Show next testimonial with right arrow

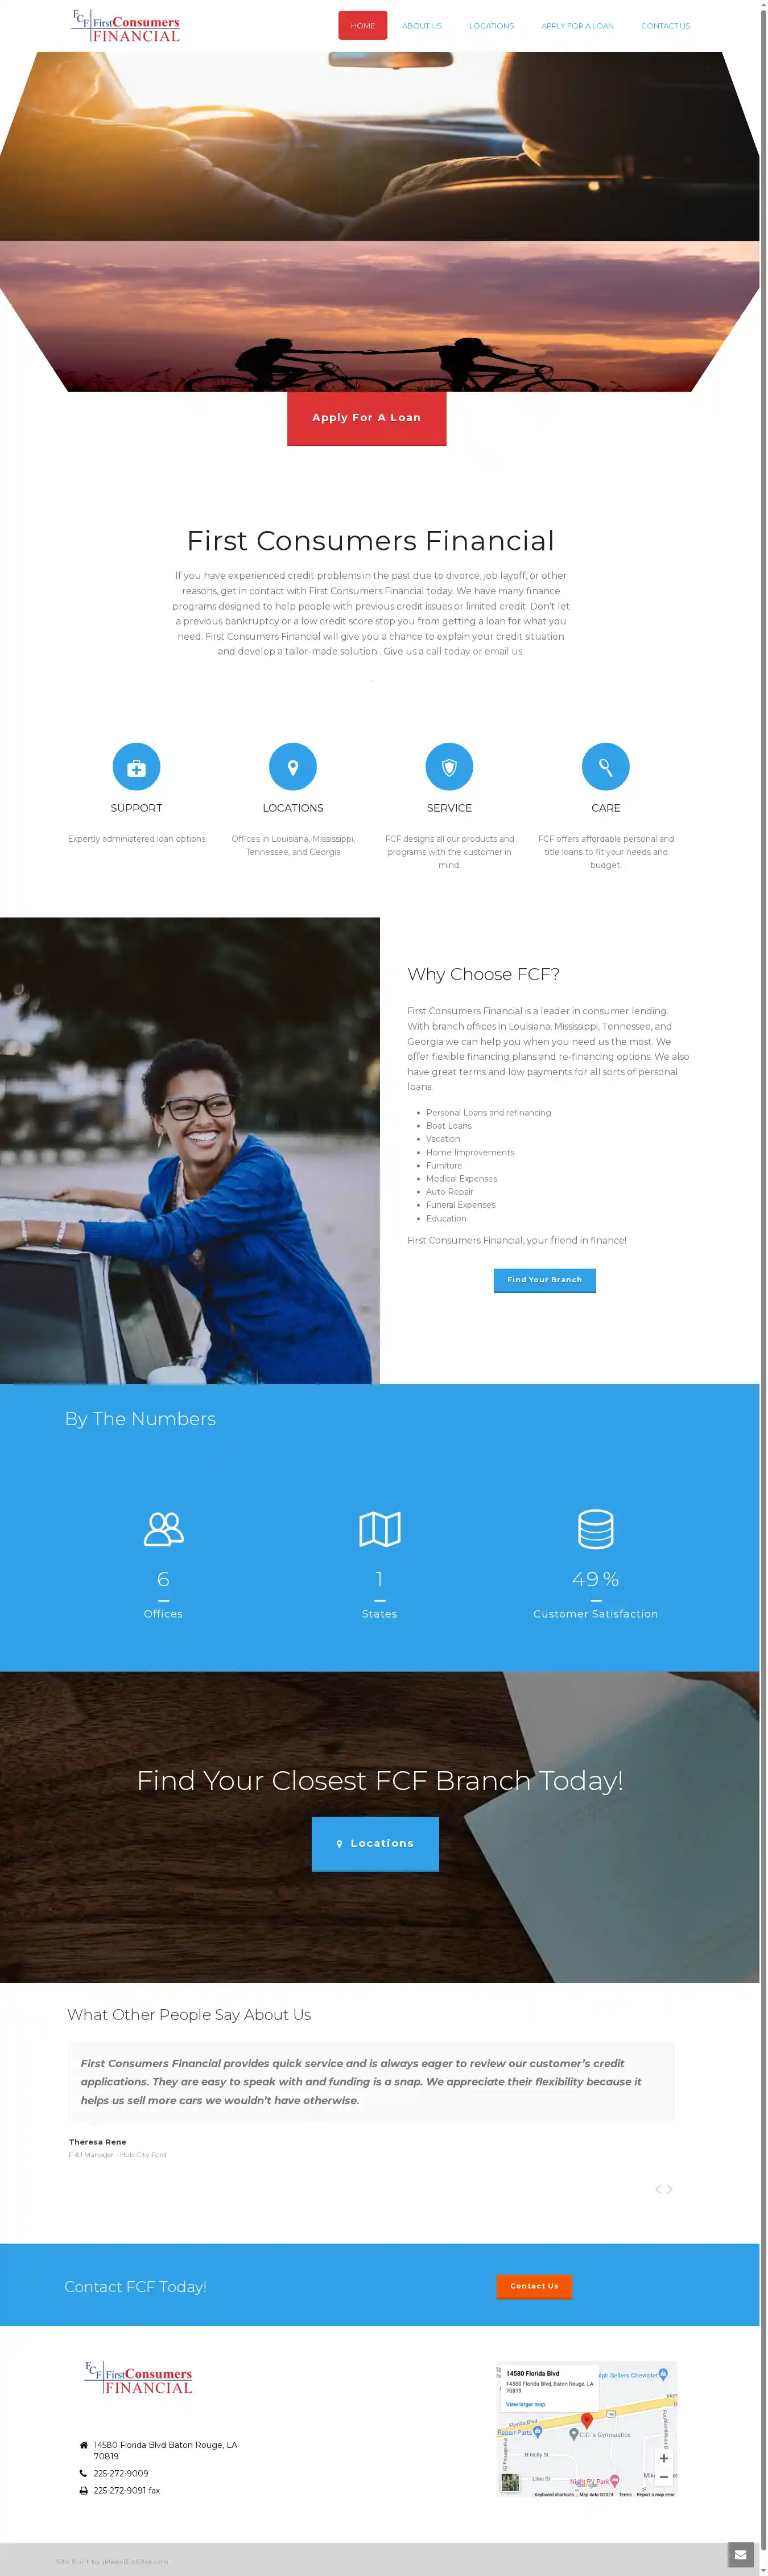click(670, 2189)
